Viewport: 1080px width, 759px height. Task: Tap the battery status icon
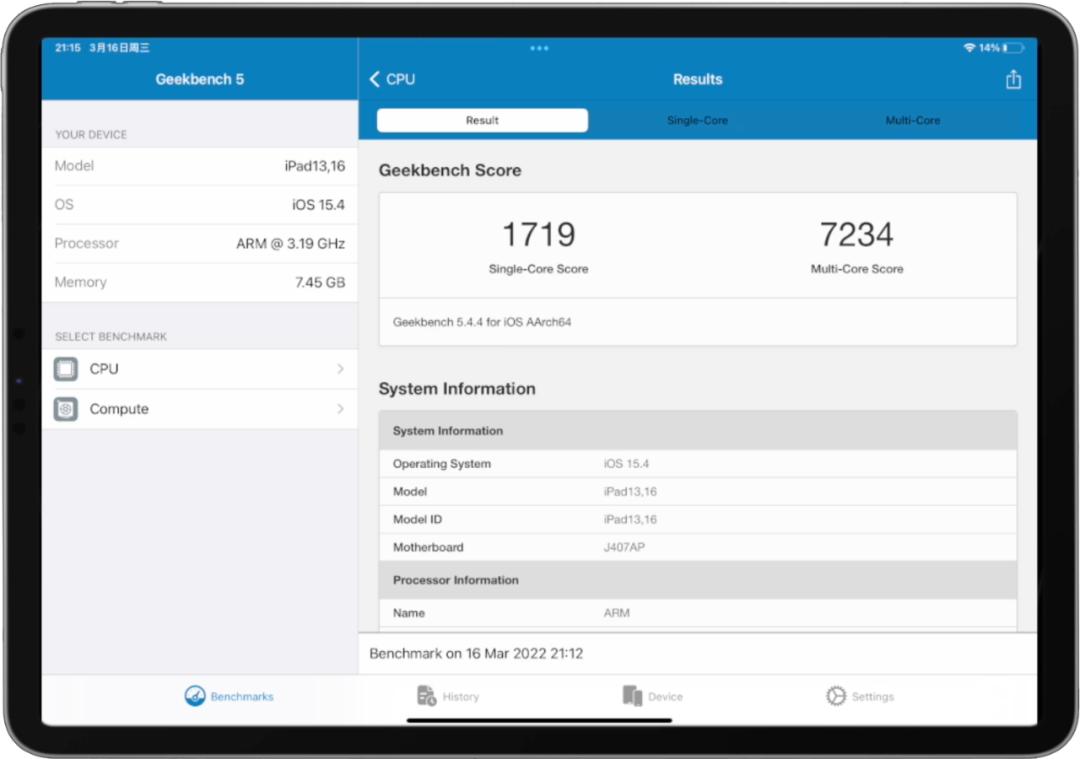click(1014, 48)
